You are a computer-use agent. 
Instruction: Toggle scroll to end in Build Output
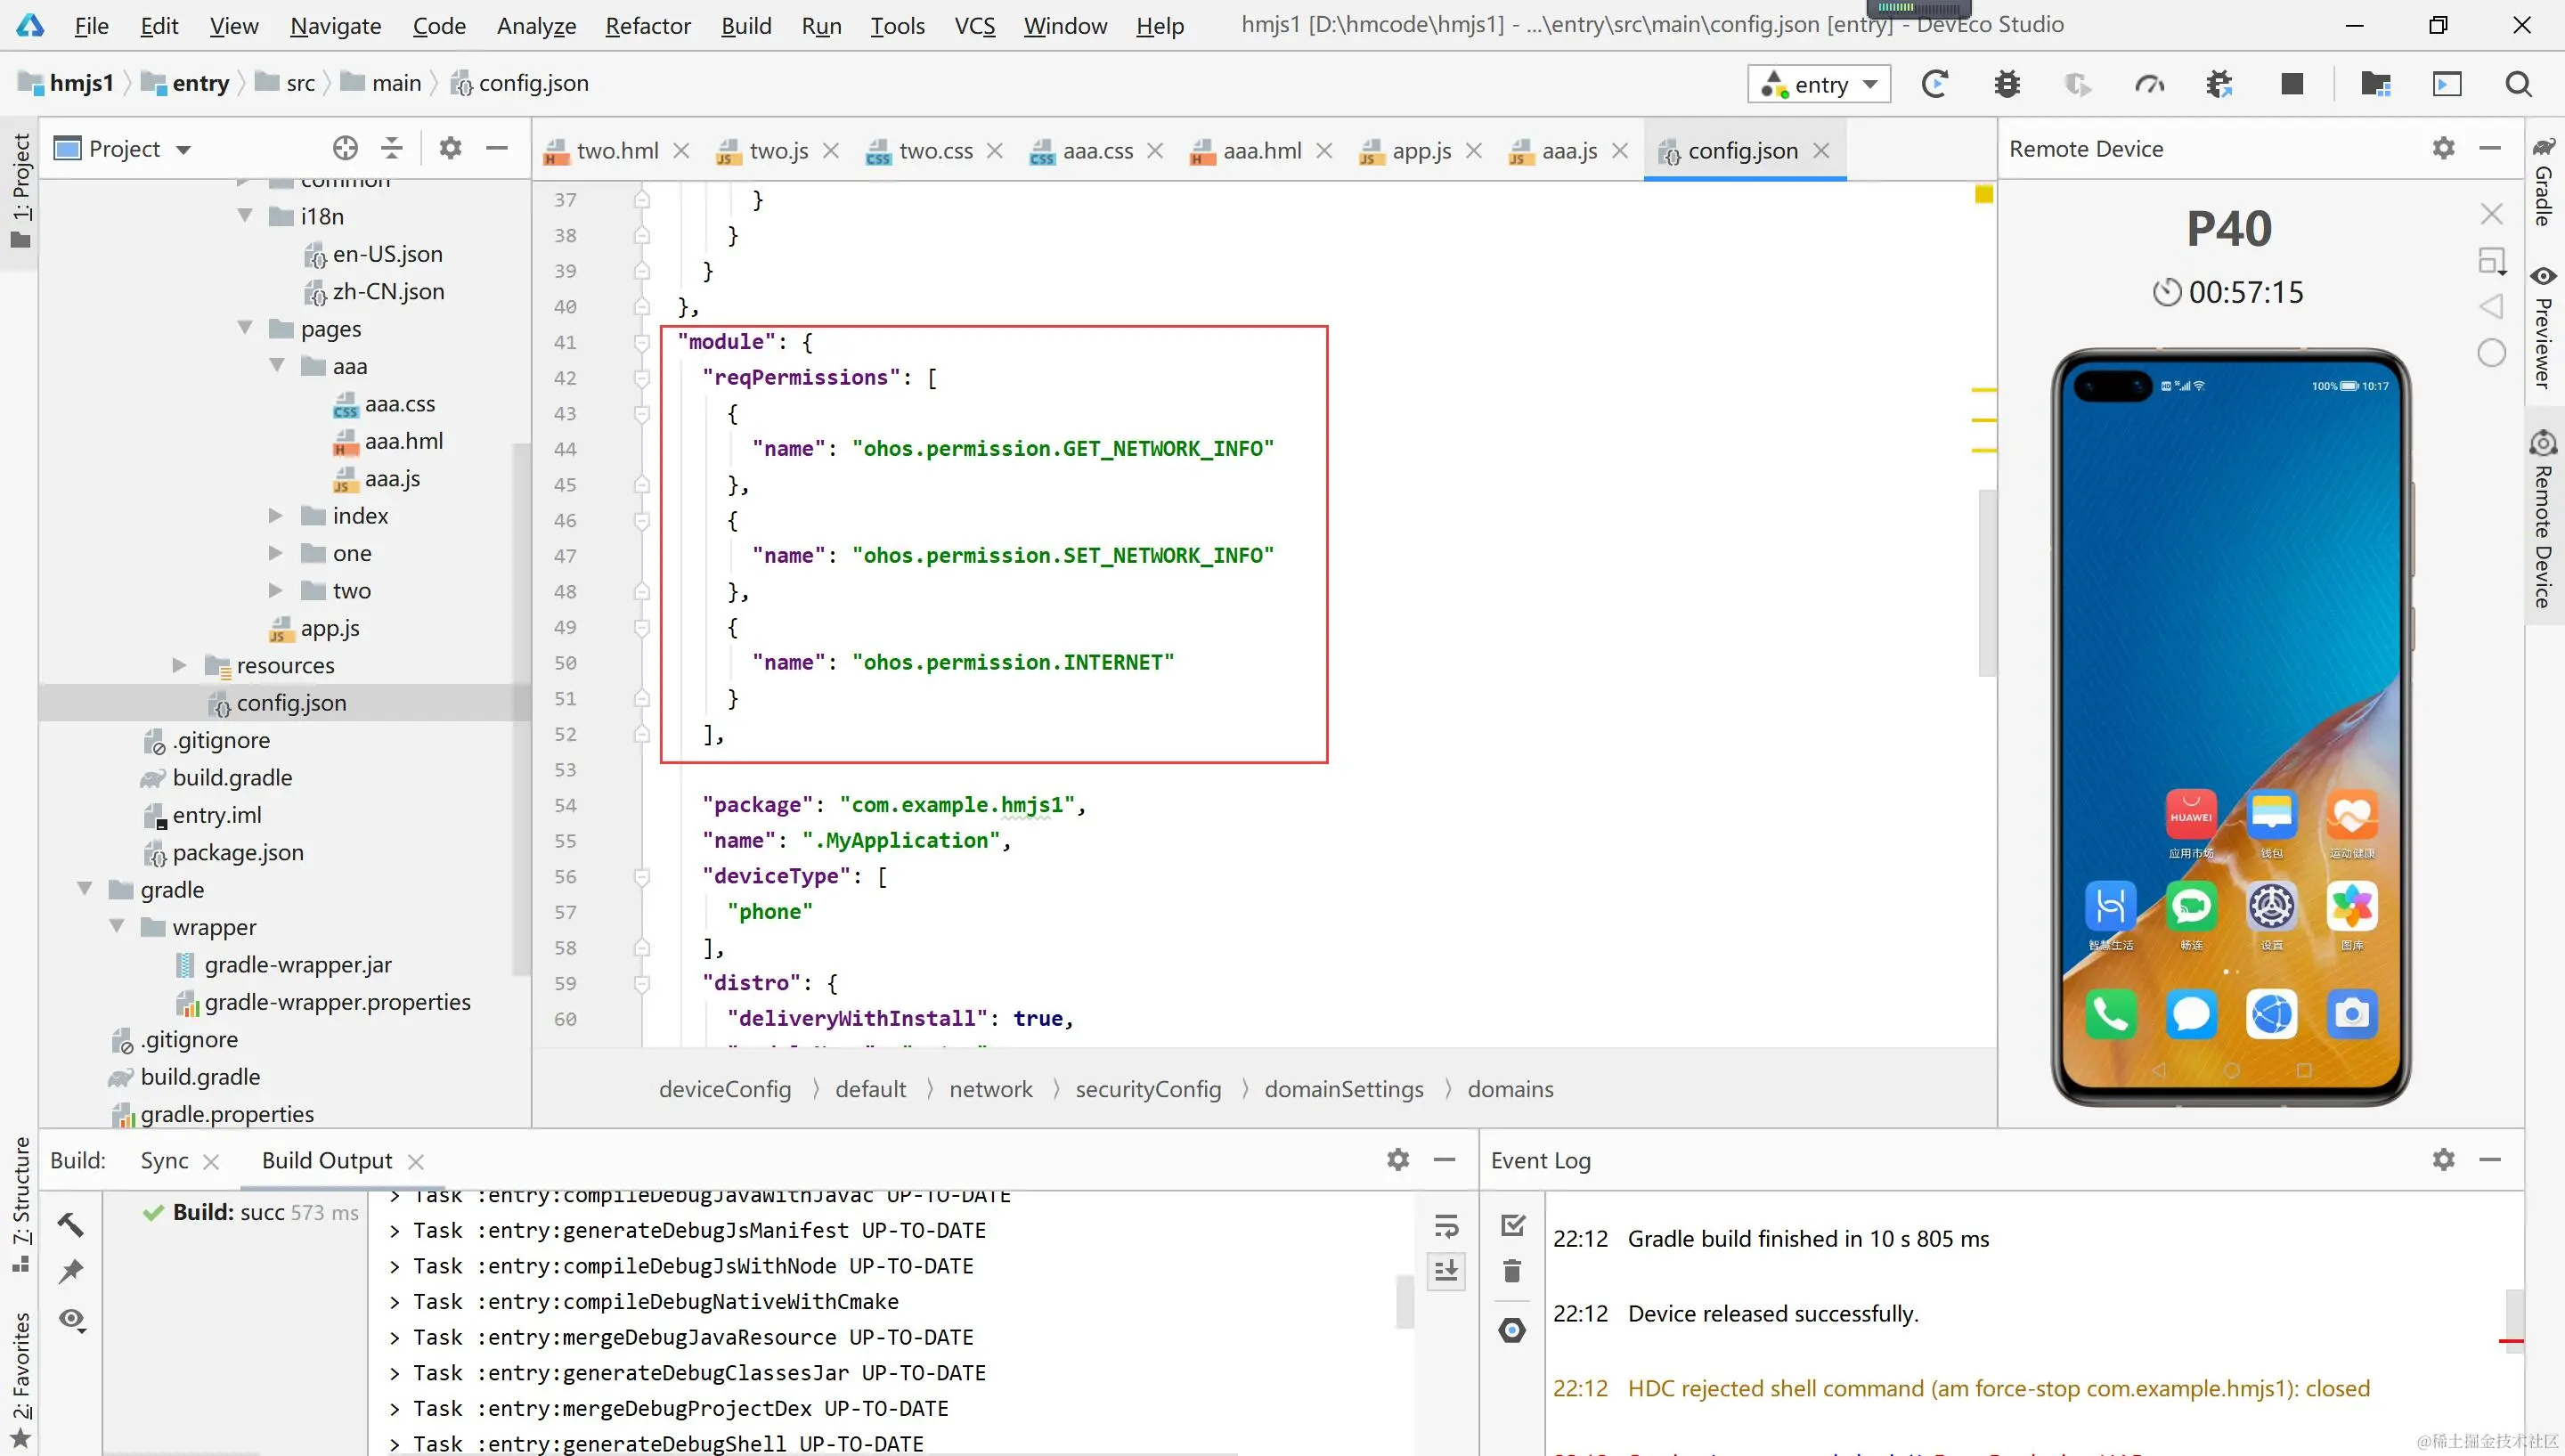[x=1446, y=1271]
